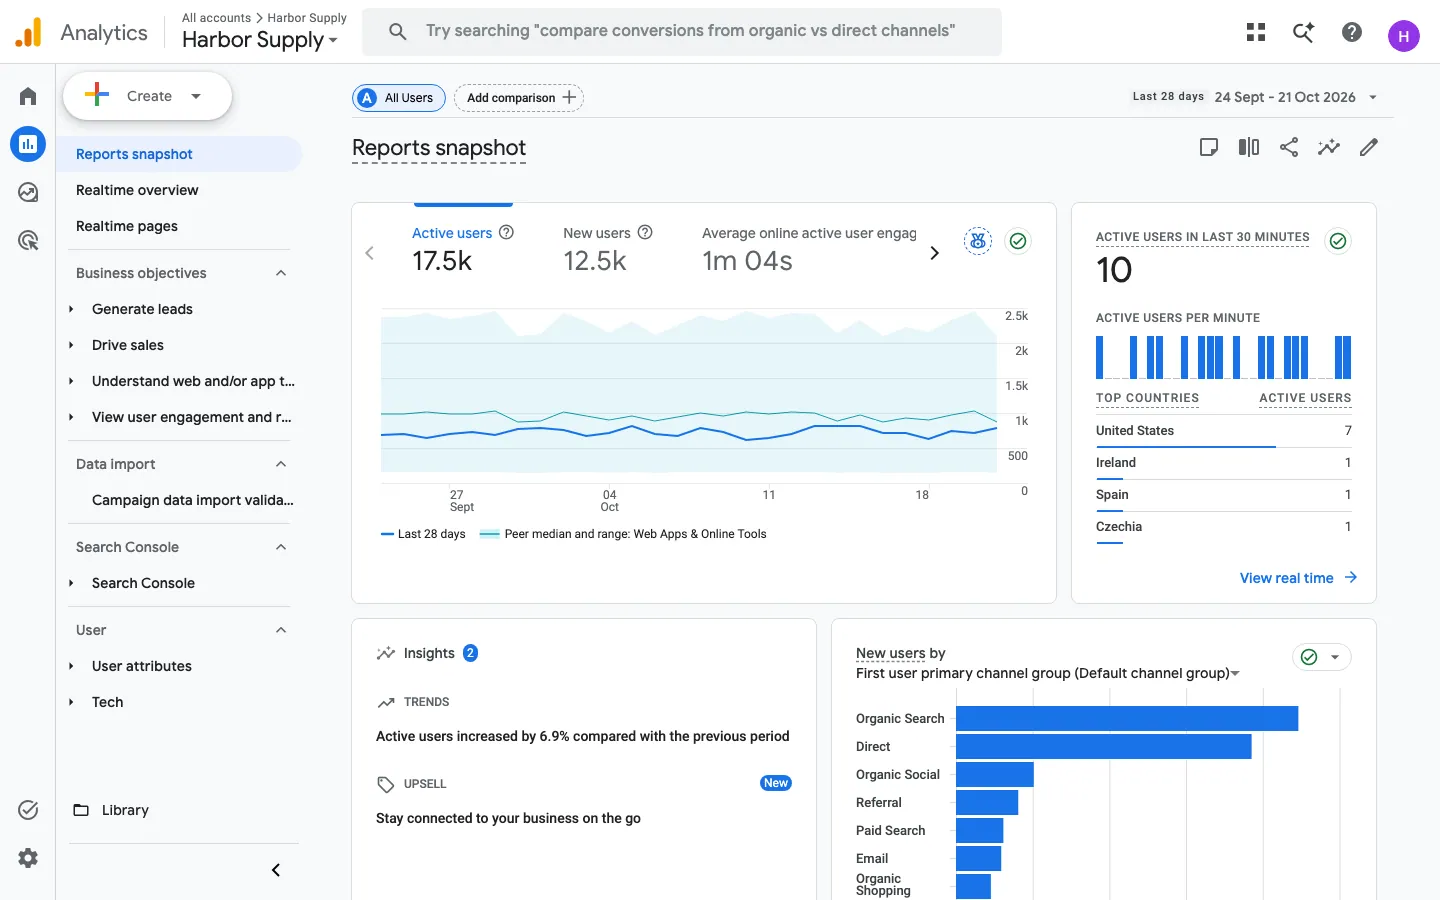Open the Home icon in left rail
This screenshot has height=900, width=1440.
[28, 96]
